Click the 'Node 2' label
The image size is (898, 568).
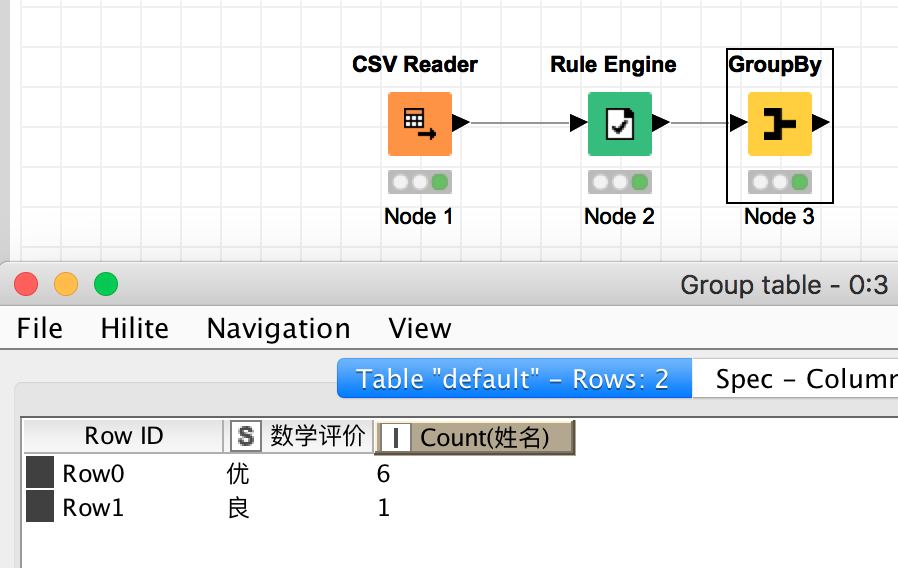[x=619, y=216]
